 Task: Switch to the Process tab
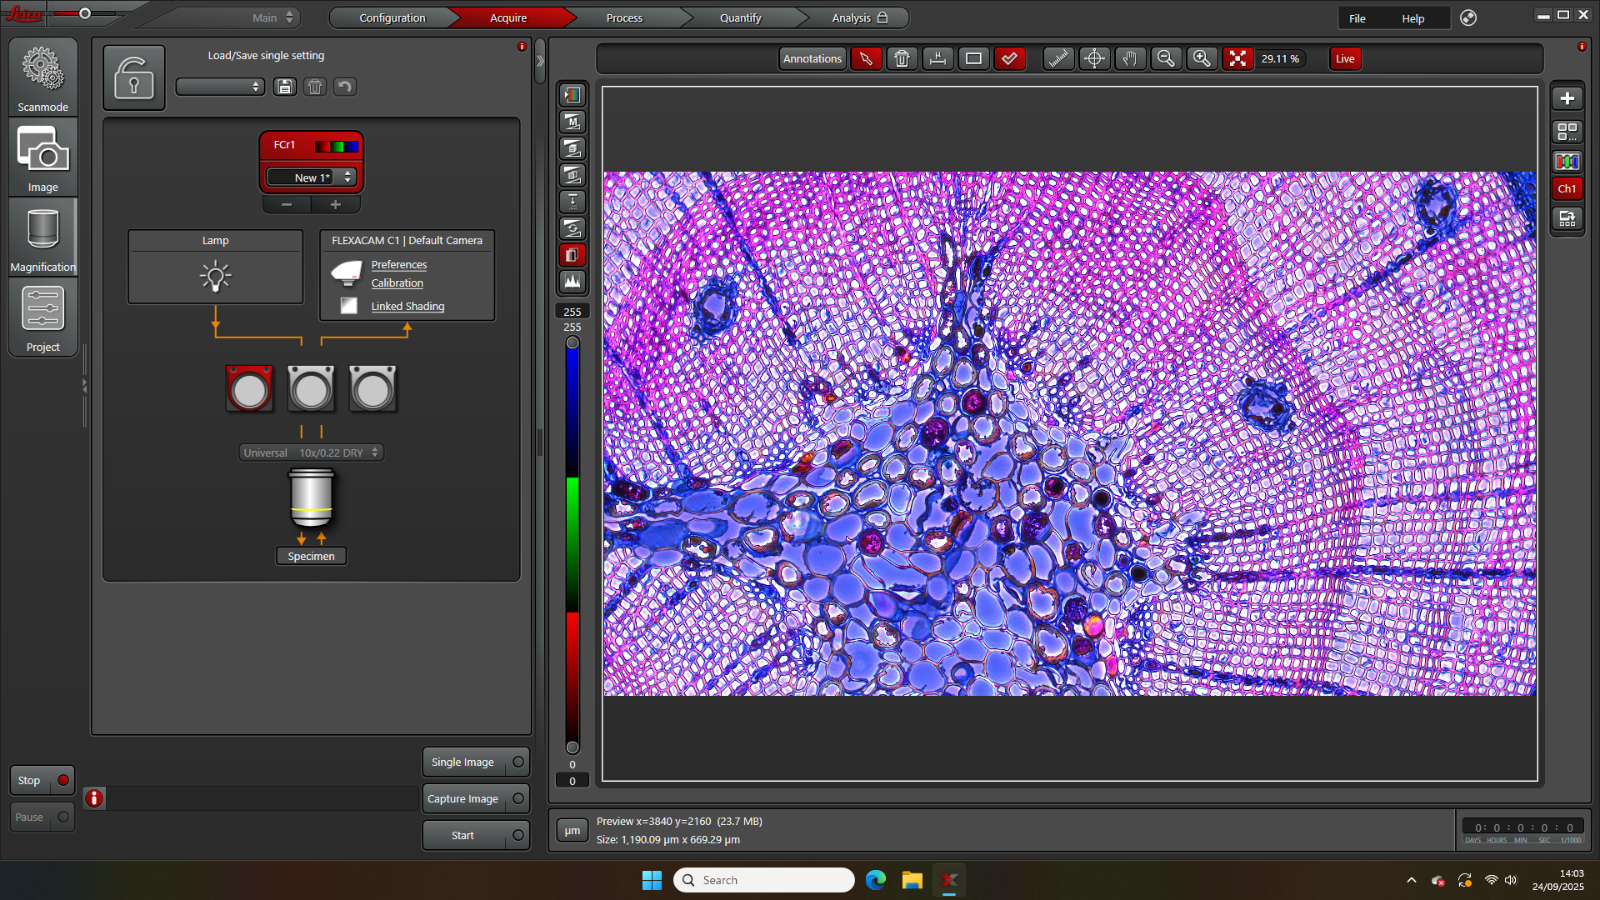click(x=624, y=18)
